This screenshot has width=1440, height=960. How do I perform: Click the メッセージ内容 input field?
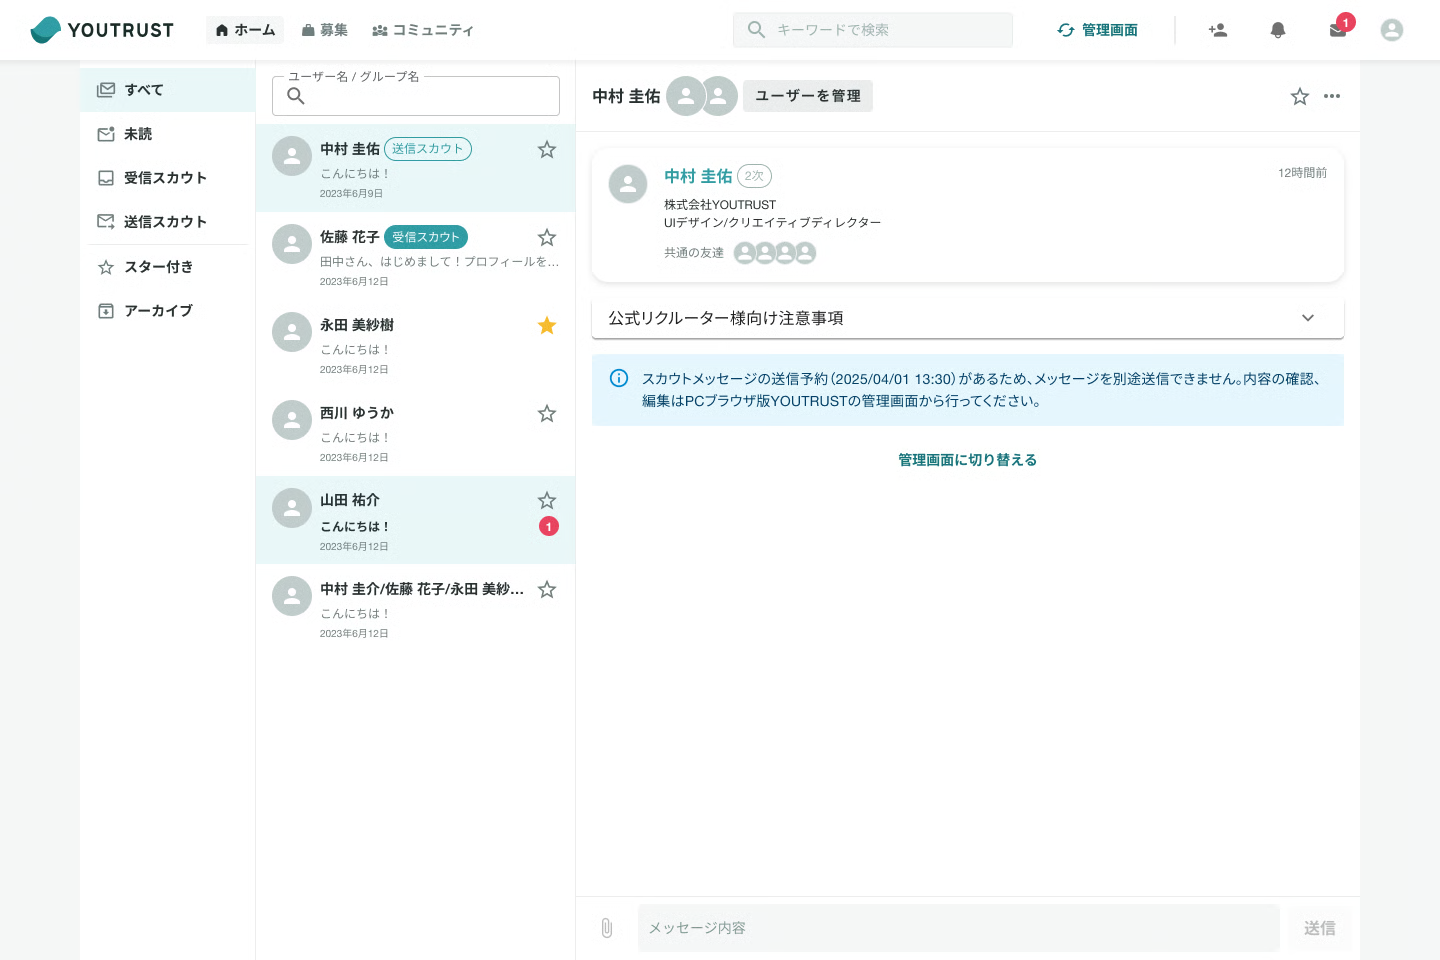(x=958, y=928)
